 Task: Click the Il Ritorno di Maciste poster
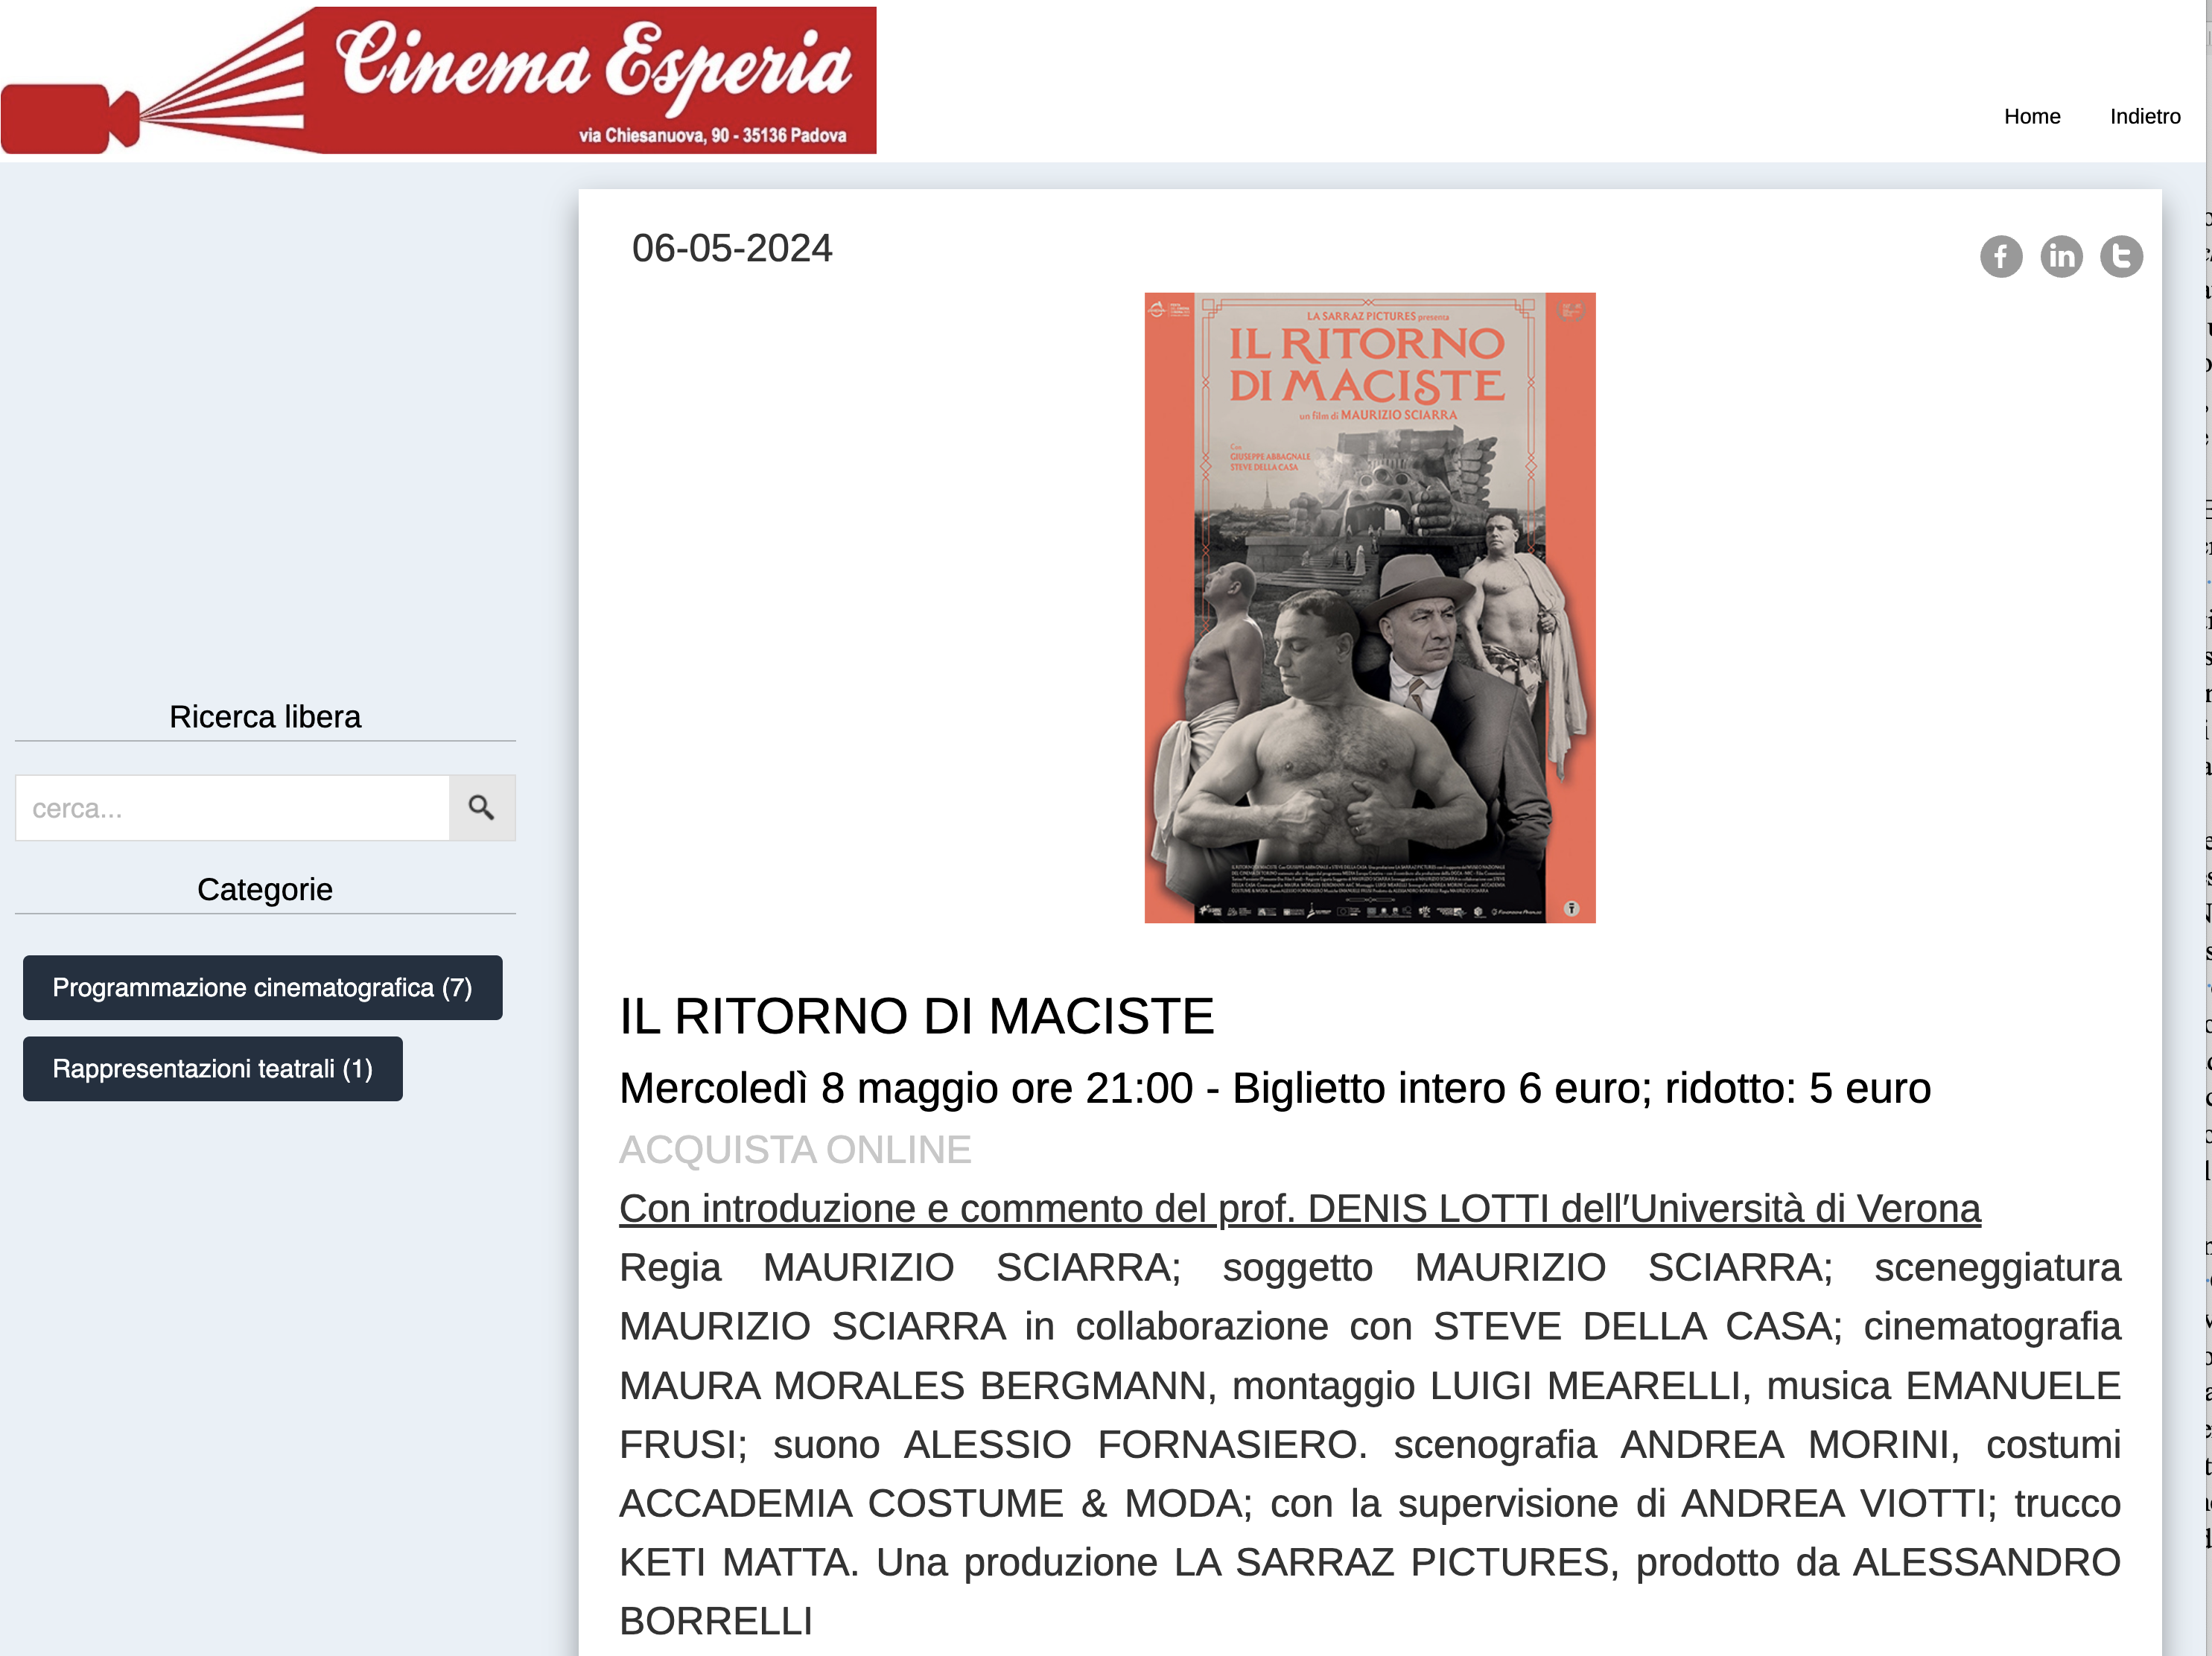click(x=1370, y=608)
